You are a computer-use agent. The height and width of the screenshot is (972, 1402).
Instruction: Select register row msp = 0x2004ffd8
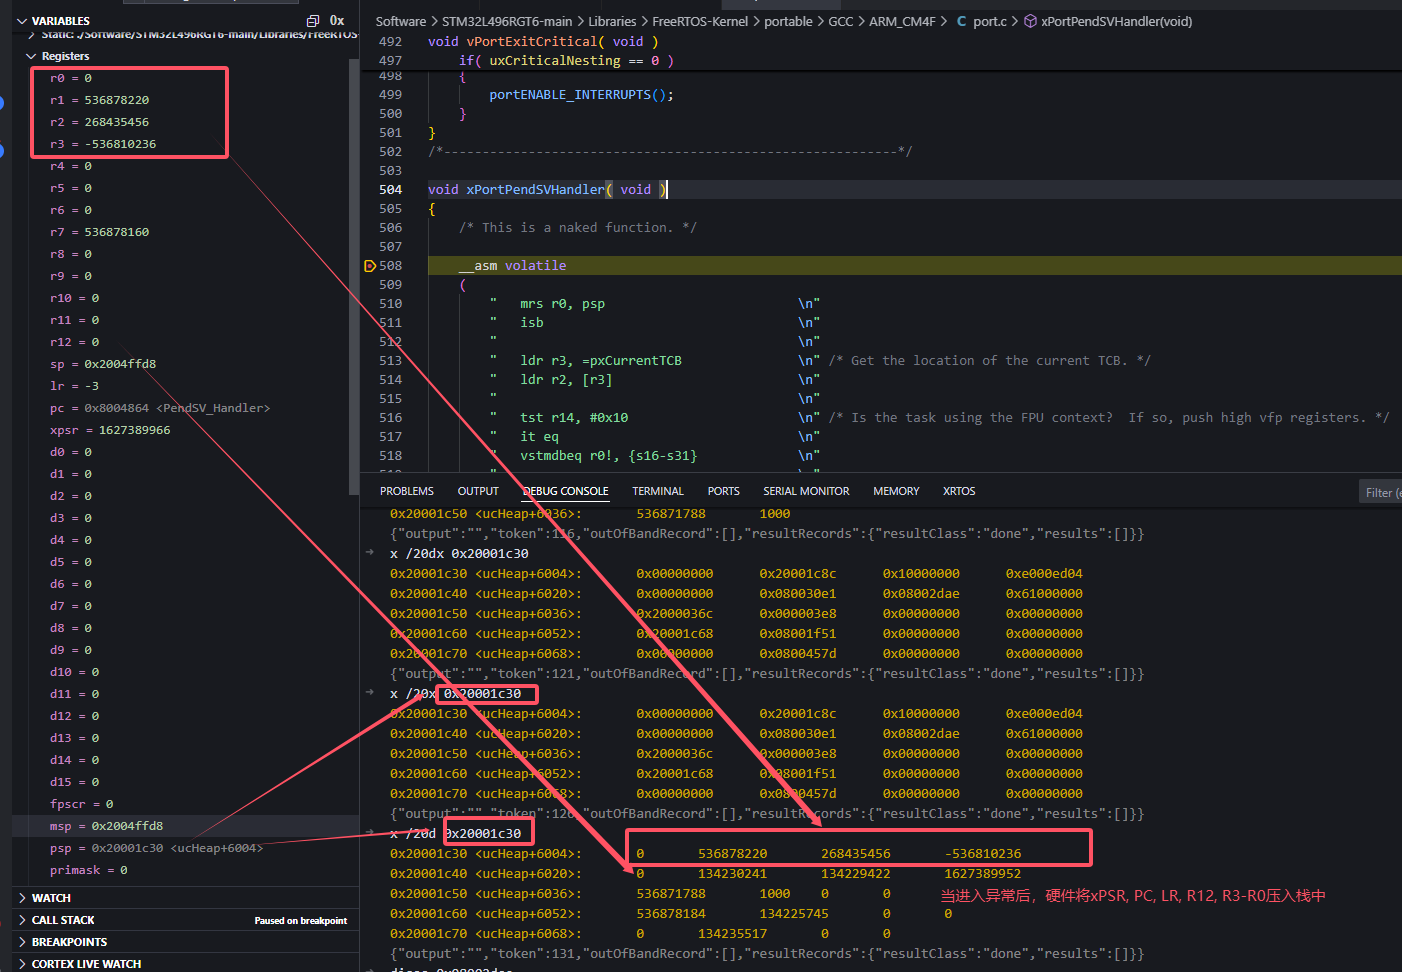[x=185, y=826]
